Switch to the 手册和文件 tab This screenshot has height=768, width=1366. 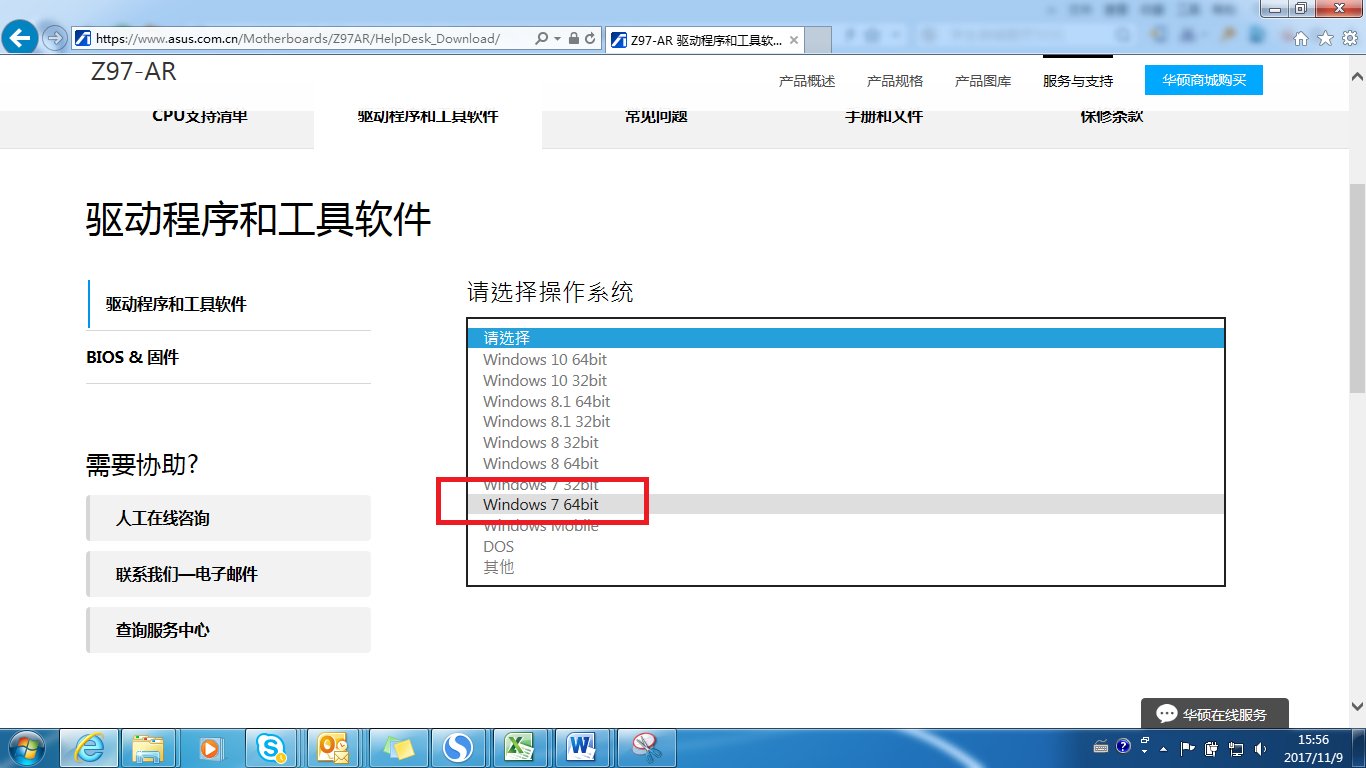pyautogui.click(x=884, y=116)
